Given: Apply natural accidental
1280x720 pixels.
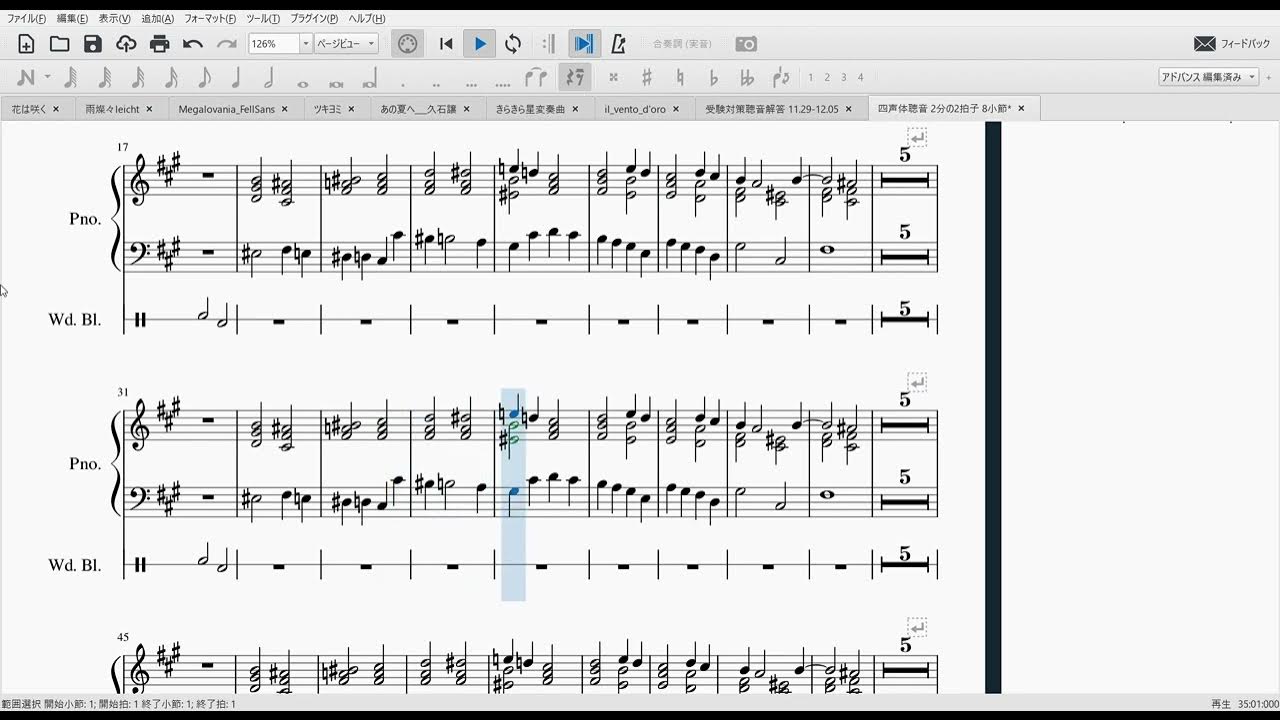Looking at the screenshot, I should point(680,77).
